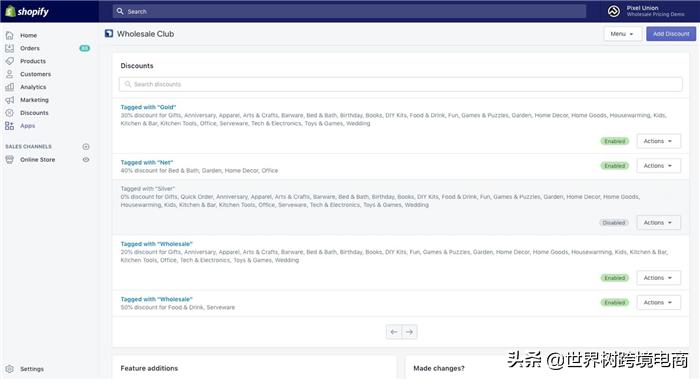Open Actions dropdown for 50% Wholesale discount
The height and width of the screenshot is (380, 700).
(658, 302)
